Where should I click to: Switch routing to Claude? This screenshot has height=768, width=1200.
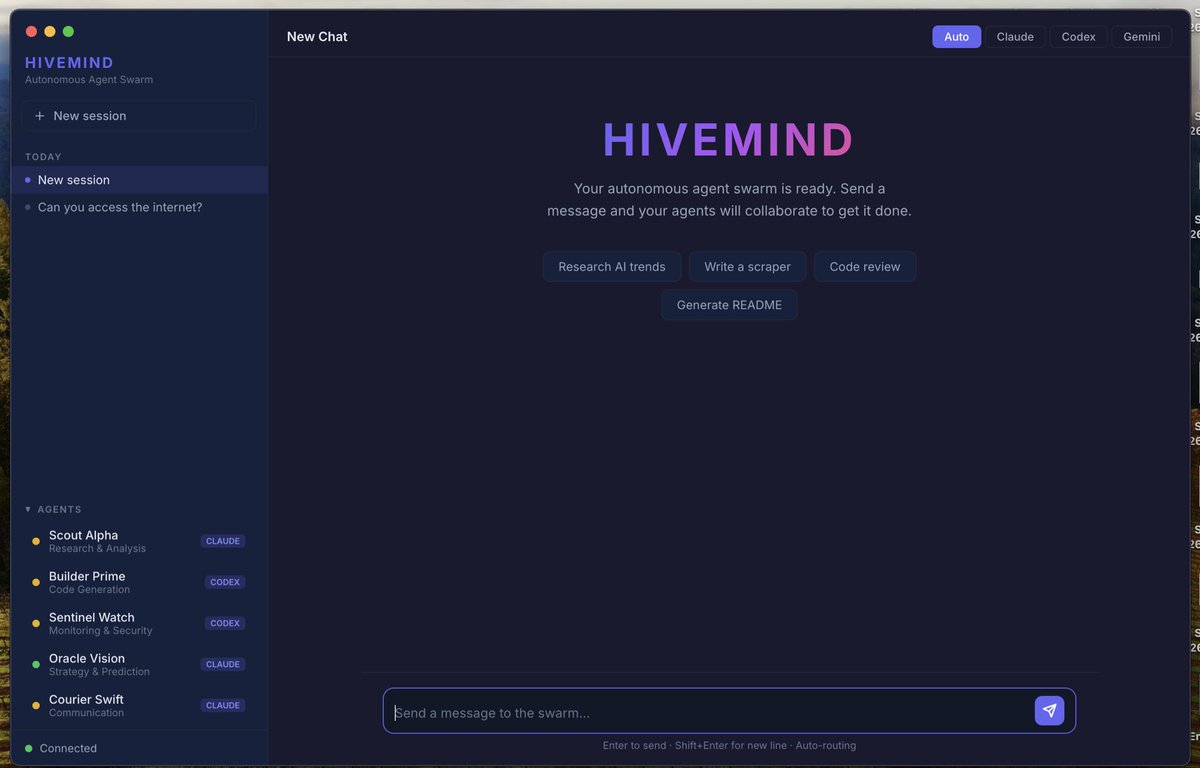tap(1015, 37)
